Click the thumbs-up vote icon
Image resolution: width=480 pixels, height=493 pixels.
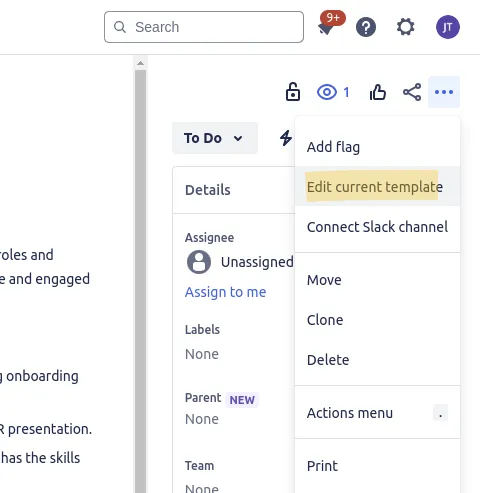[378, 92]
